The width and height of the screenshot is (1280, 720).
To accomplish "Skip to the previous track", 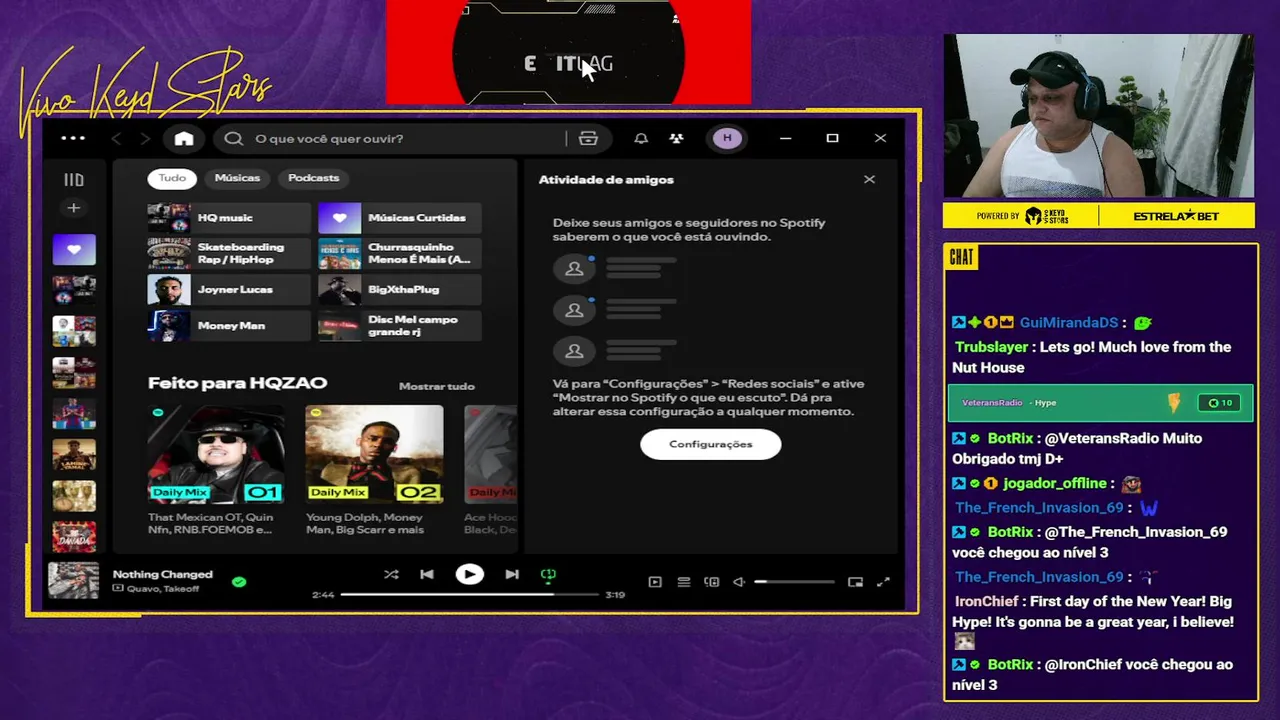I will 427,574.
